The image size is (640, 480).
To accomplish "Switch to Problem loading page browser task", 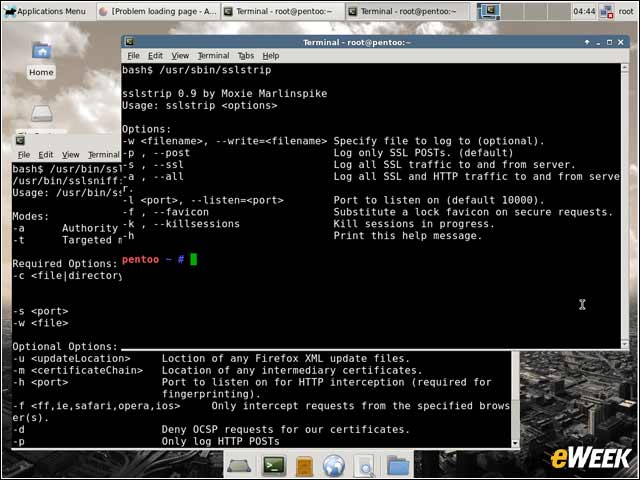I will 158,11.
